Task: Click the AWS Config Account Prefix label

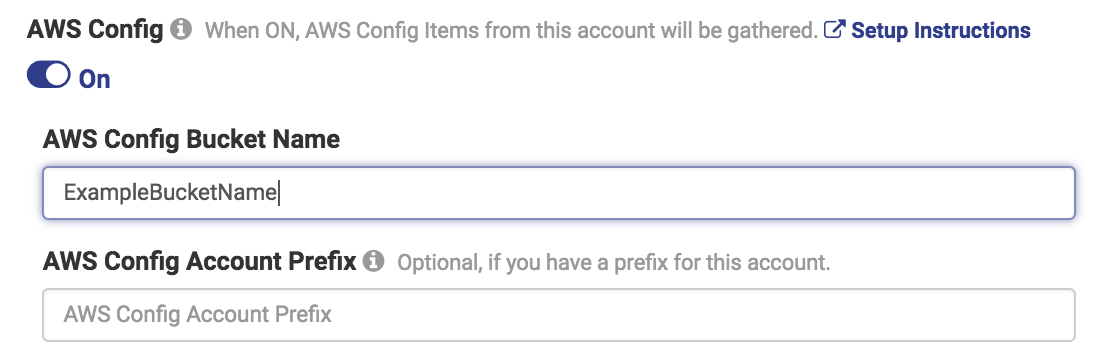Action: click(x=199, y=261)
